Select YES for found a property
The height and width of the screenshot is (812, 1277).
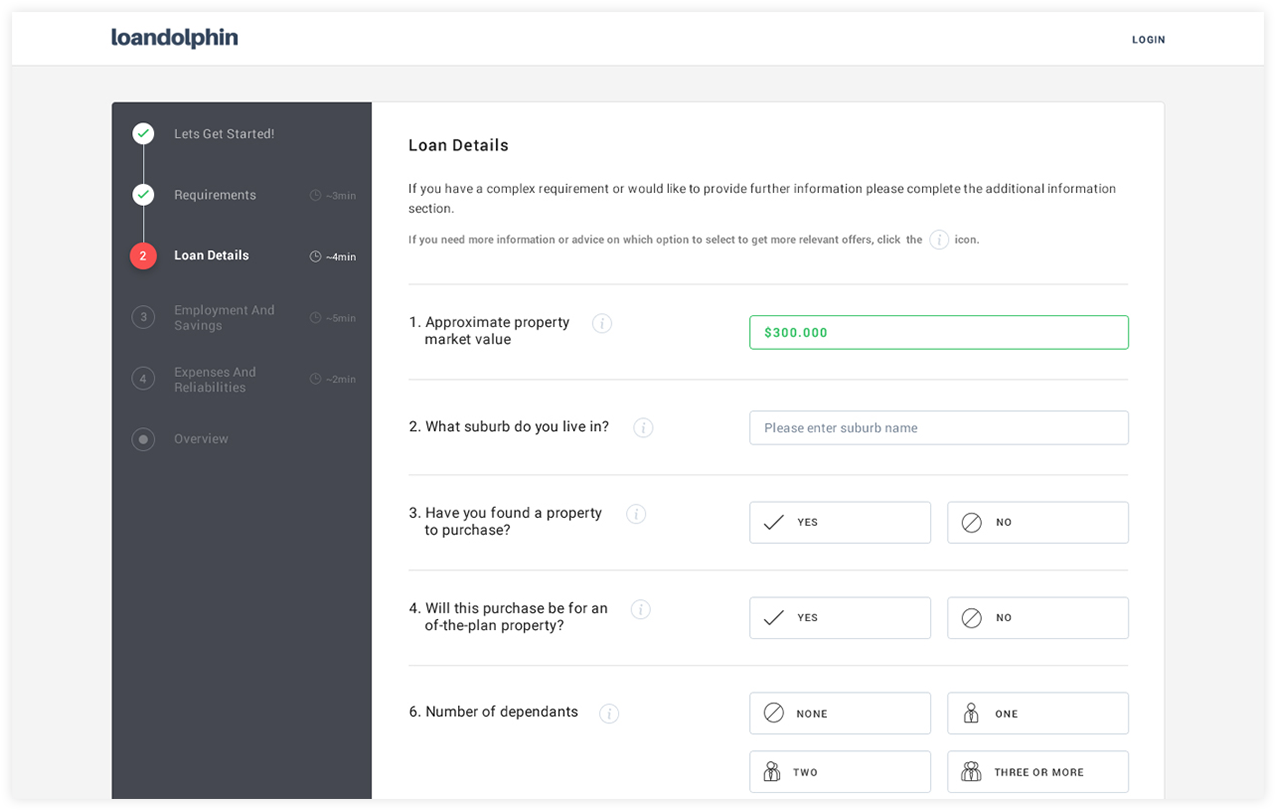click(x=840, y=522)
